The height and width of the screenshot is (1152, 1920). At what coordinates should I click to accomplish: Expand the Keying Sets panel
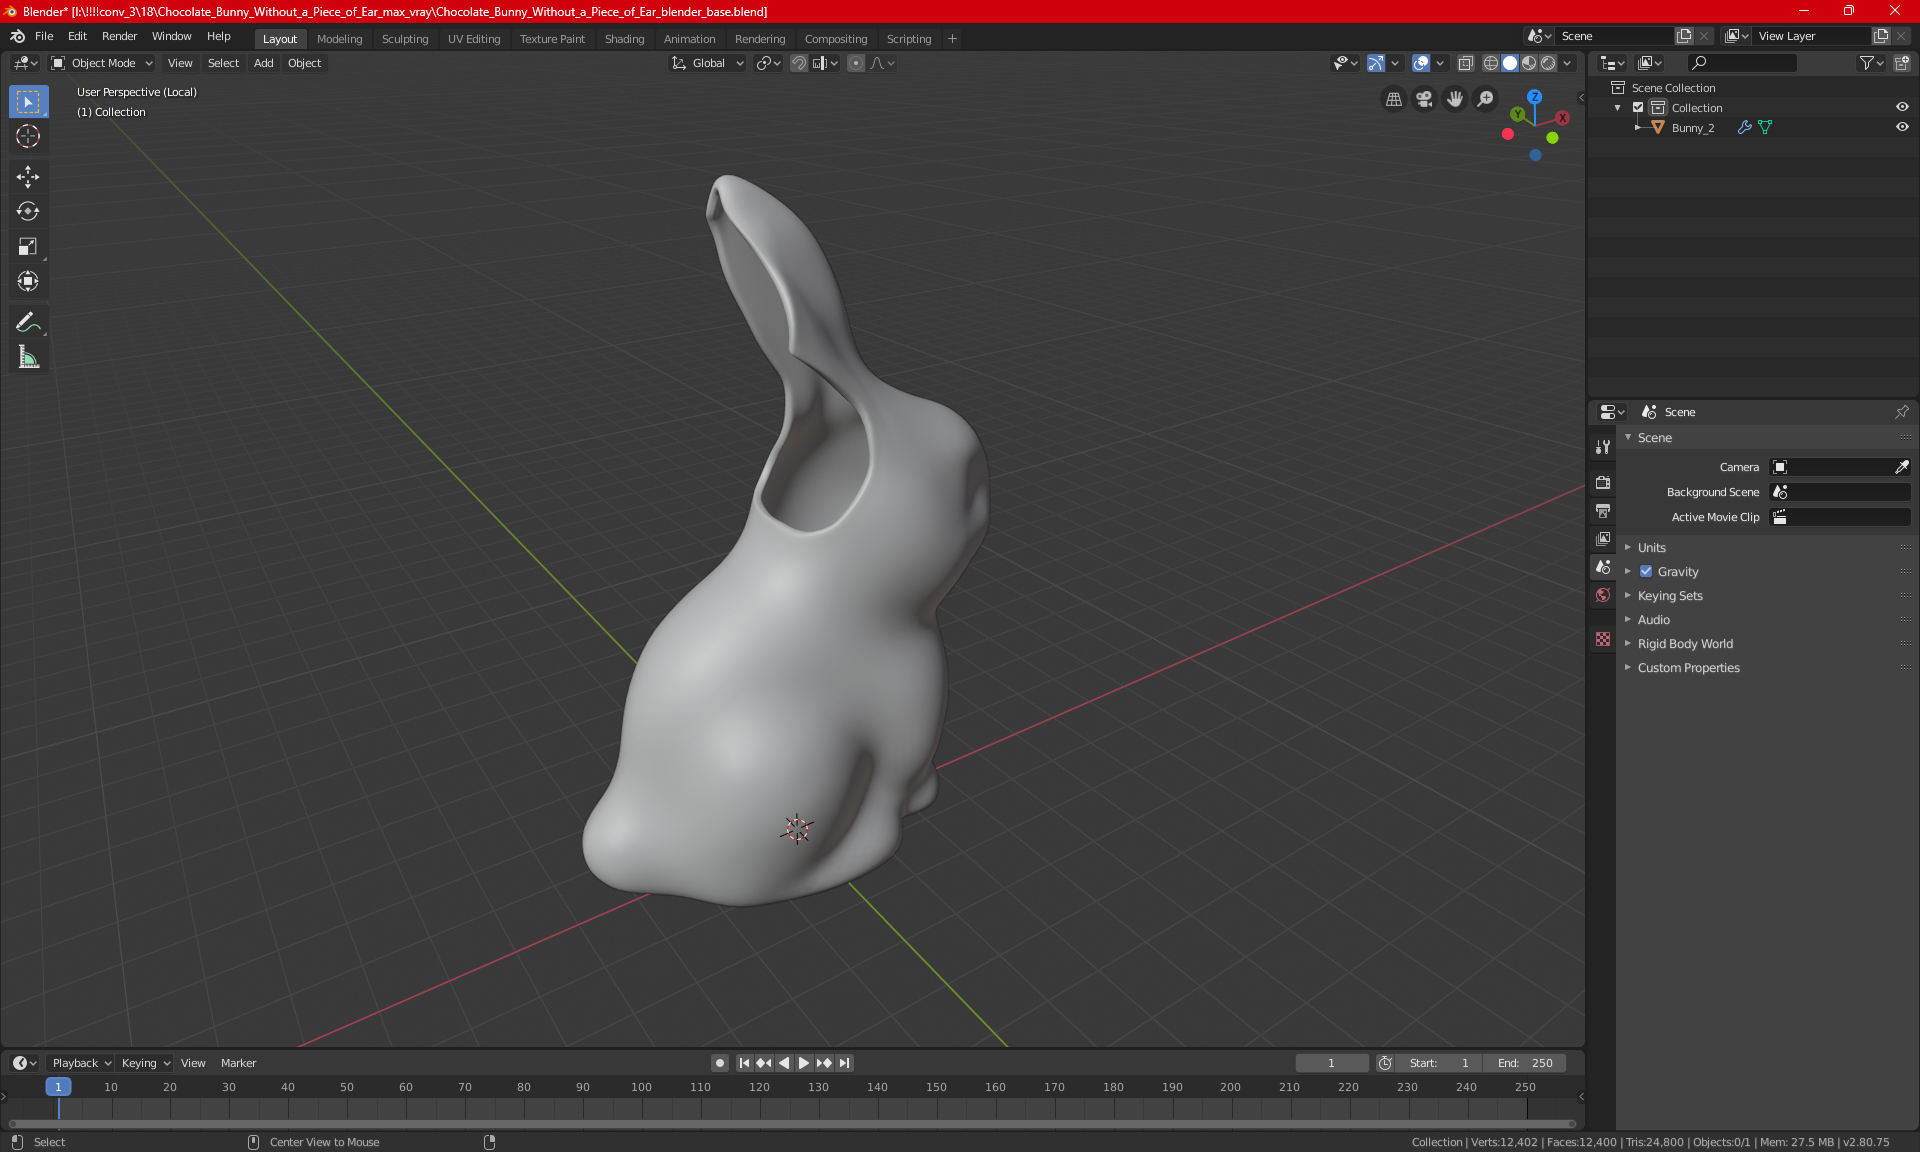(x=1669, y=596)
